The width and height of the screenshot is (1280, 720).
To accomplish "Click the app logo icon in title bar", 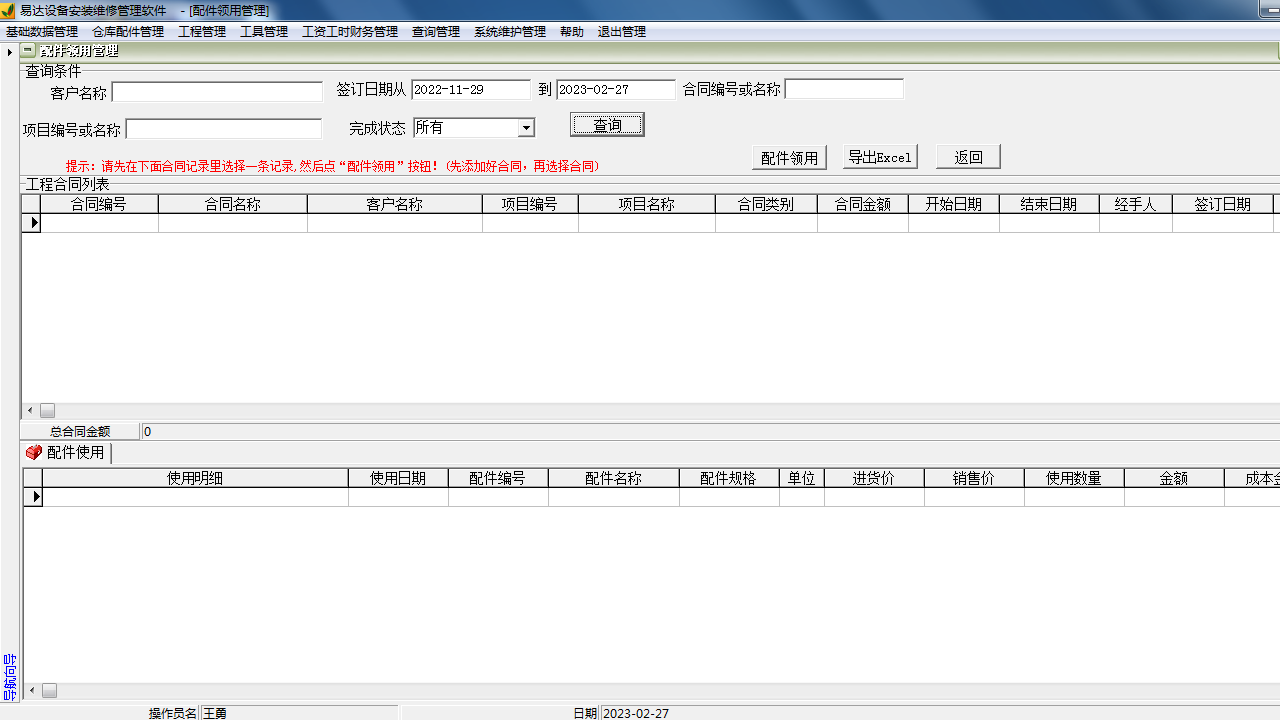I will [x=8, y=10].
